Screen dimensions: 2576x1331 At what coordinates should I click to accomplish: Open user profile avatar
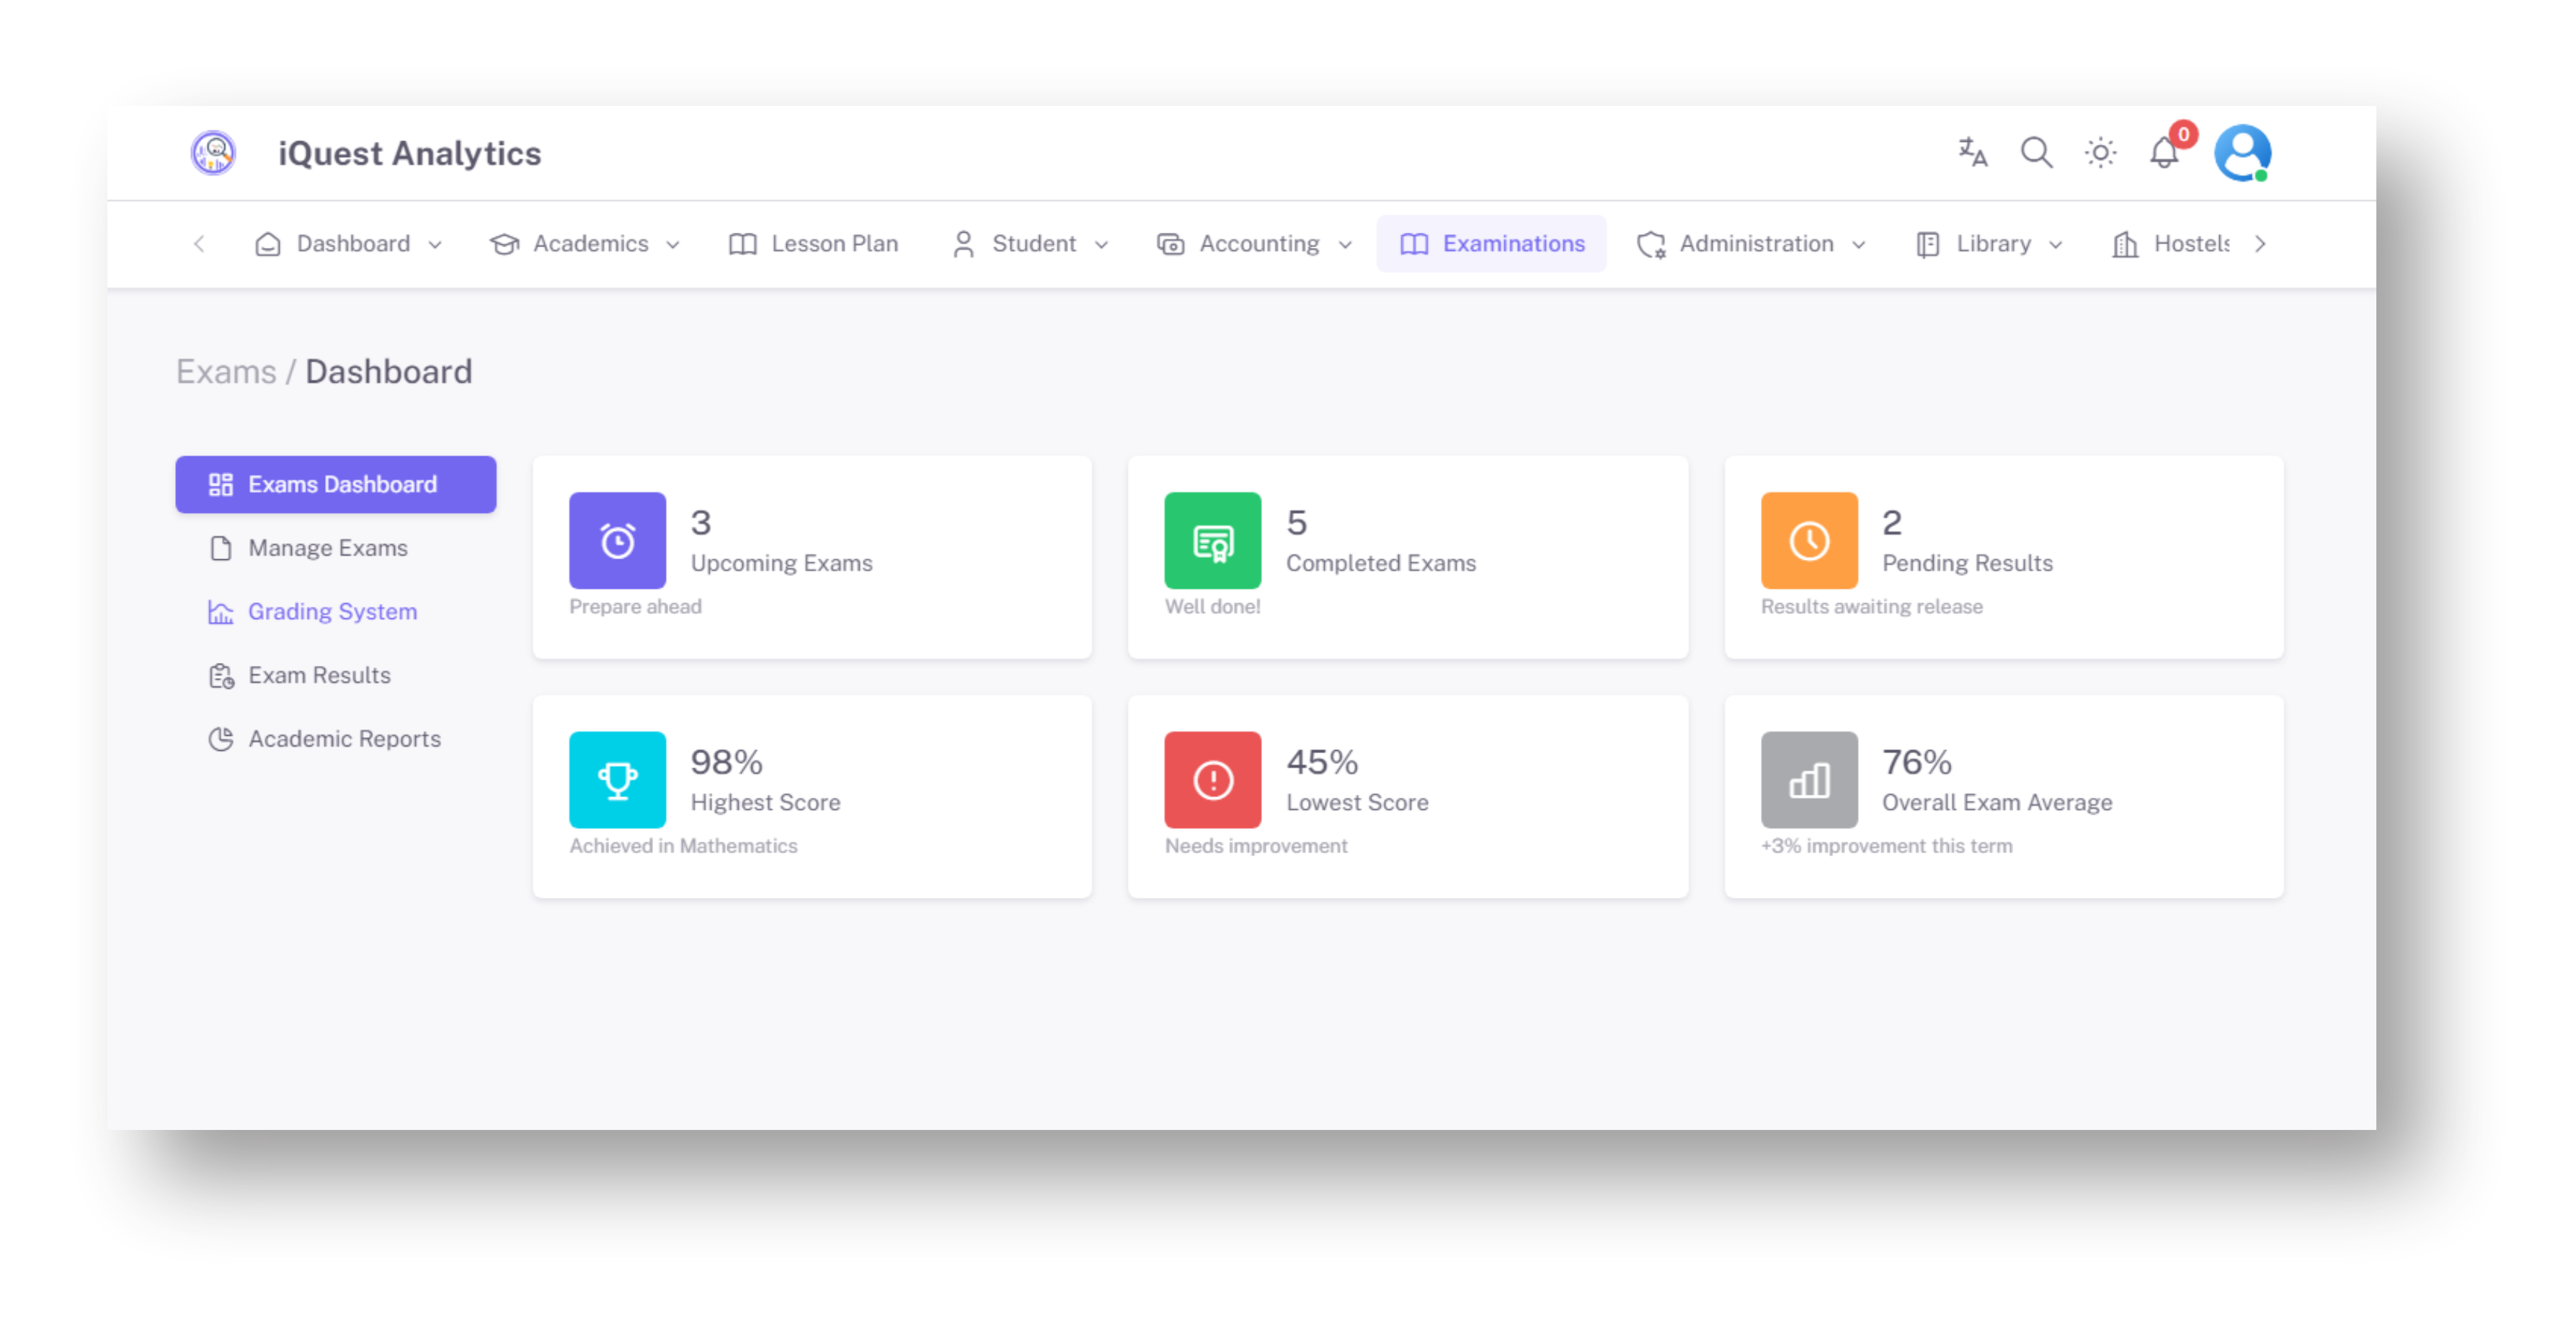(x=2242, y=153)
